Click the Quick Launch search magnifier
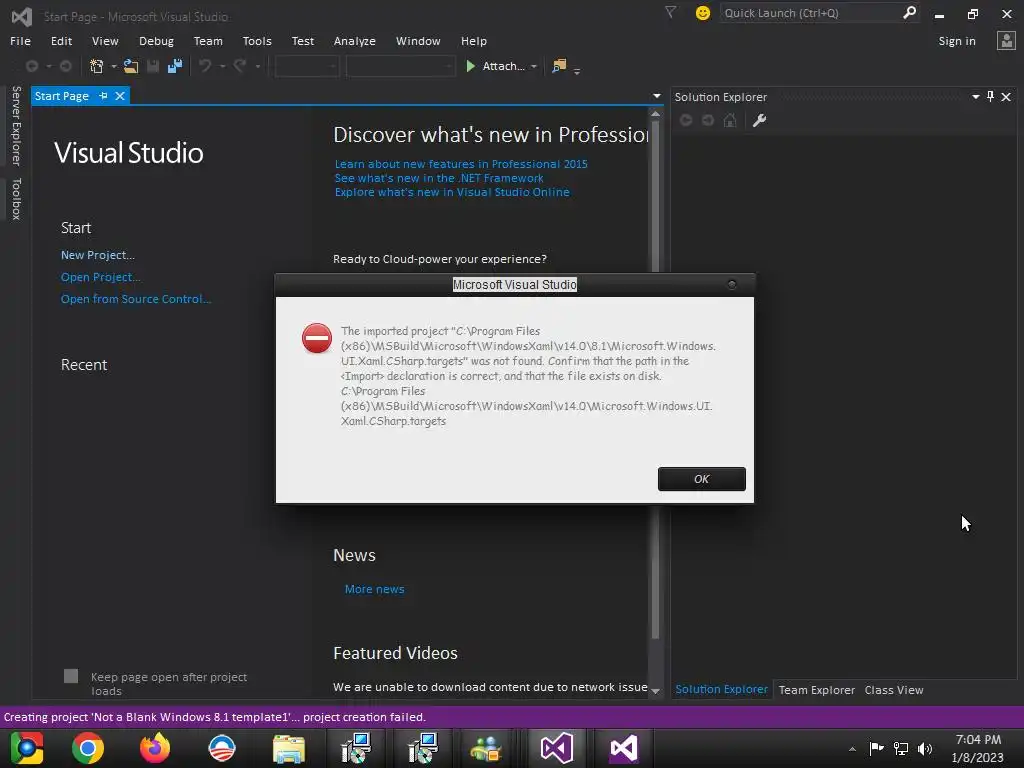 pyautogui.click(x=909, y=12)
